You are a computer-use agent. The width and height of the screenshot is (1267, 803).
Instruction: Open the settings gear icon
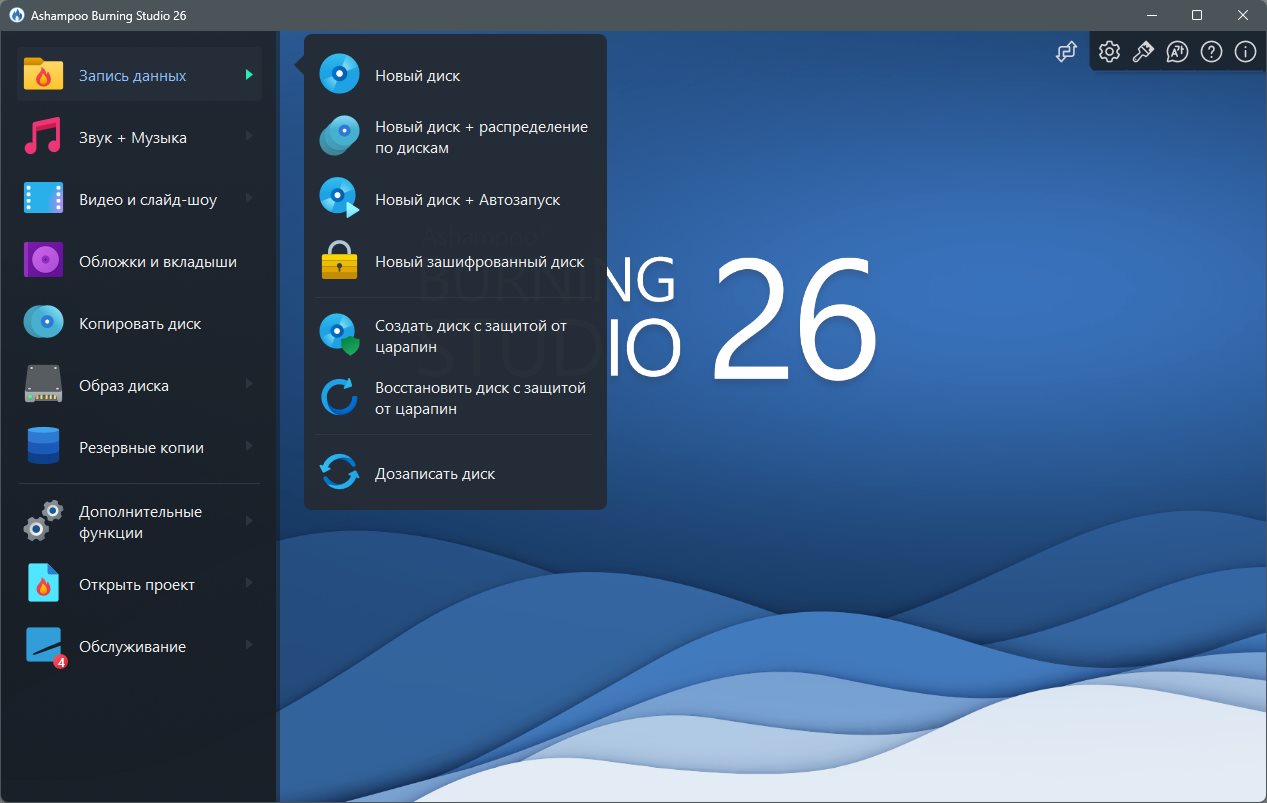pos(1109,52)
